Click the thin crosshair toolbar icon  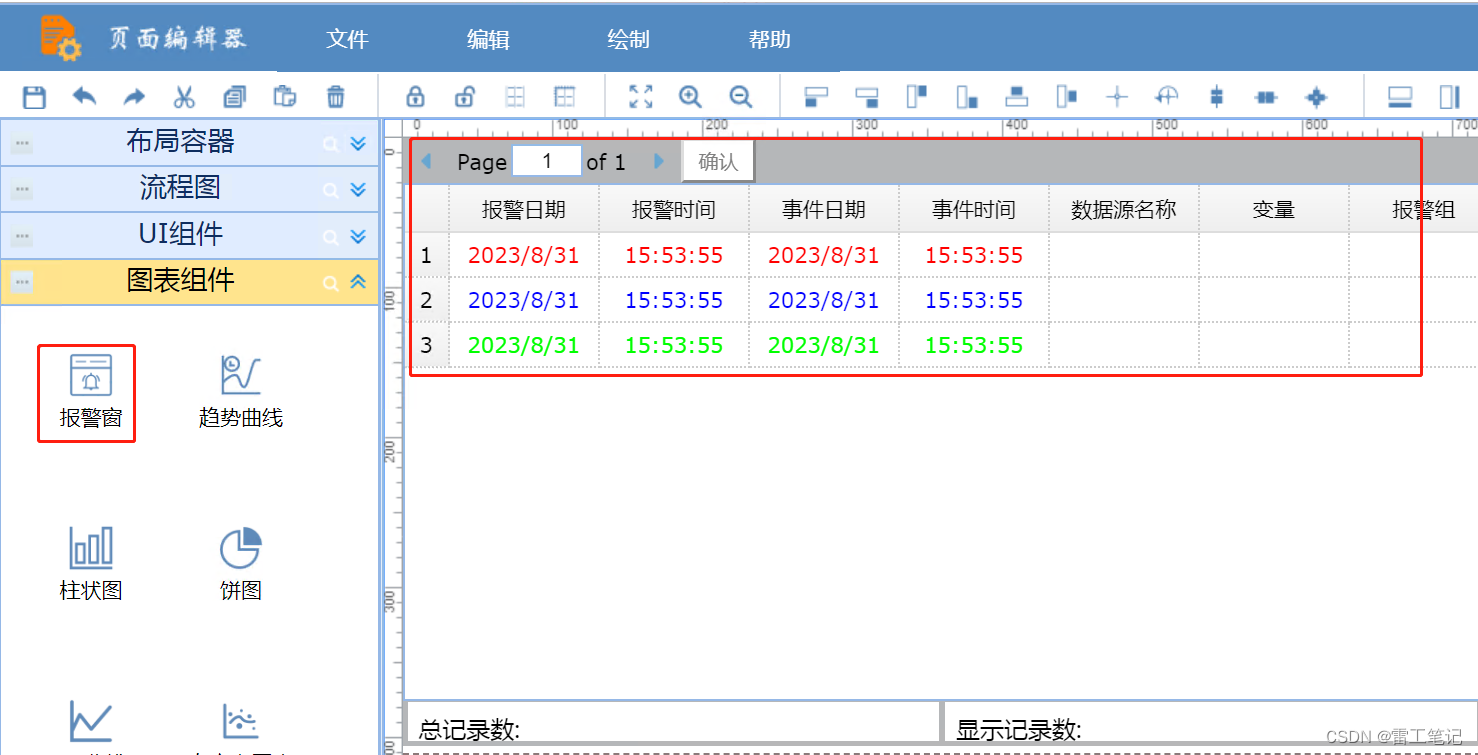(x=1117, y=97)
